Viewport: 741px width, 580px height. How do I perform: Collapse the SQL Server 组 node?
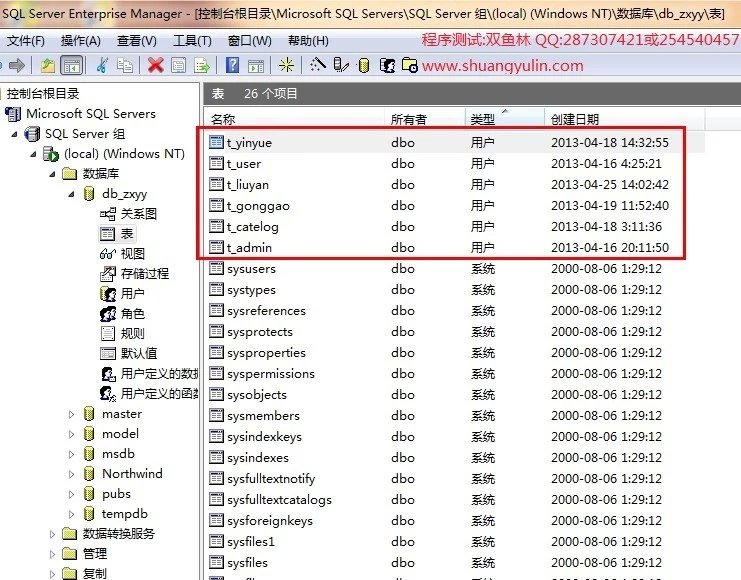tap(14, 134)
